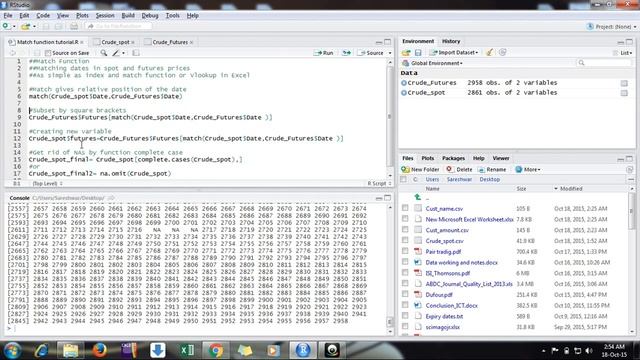640x360 pixels.
Task: Click the find/replace magnifier in editor toolbar
Action: click(104, 53)
